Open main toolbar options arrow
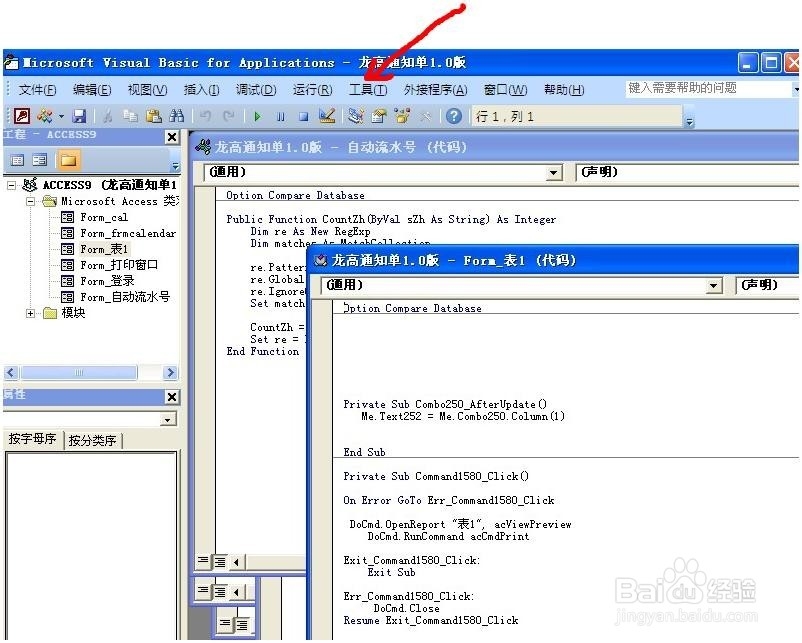Screen dimensions: 802x643 [x=690, y=122]
